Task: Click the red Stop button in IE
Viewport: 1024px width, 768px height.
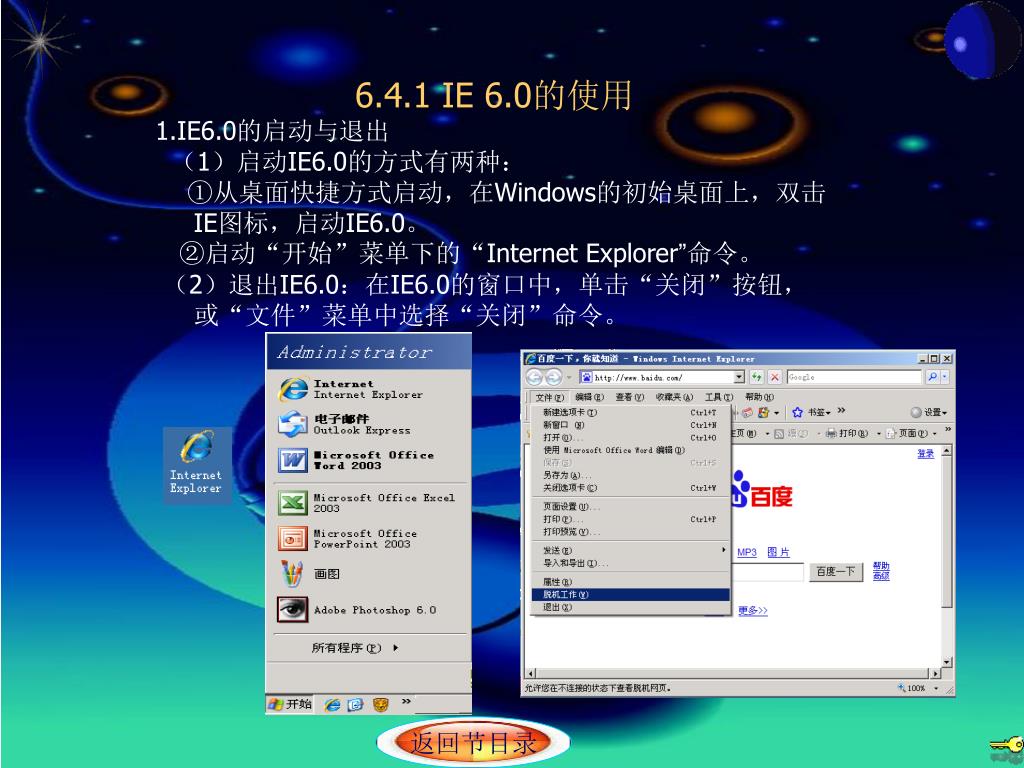Action: tap(775, 377)
